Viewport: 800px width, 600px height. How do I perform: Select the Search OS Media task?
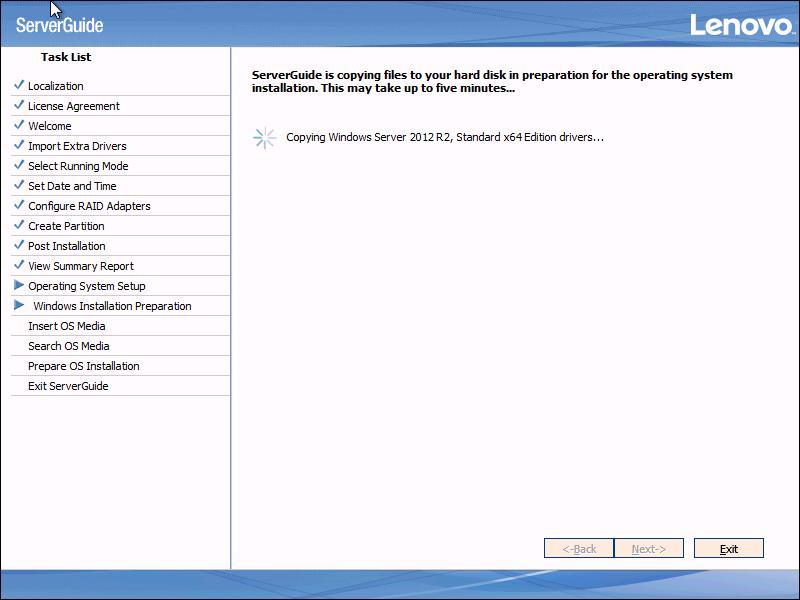(x=70, y=345)
